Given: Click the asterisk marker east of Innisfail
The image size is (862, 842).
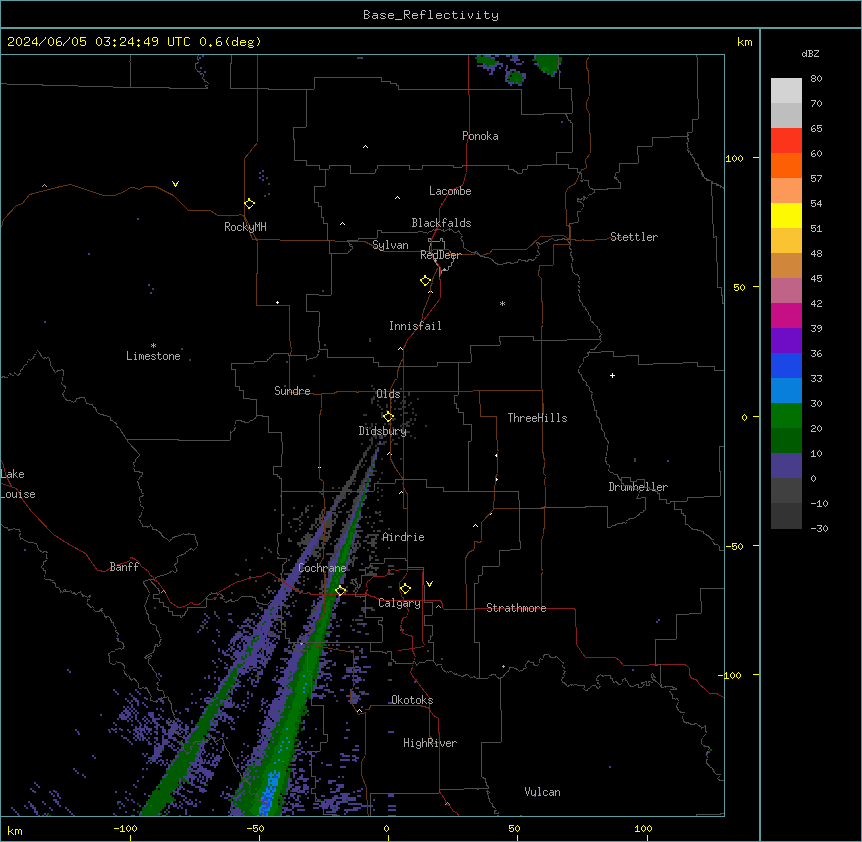Looking at the screenshot, I should (x=502, y=303).
